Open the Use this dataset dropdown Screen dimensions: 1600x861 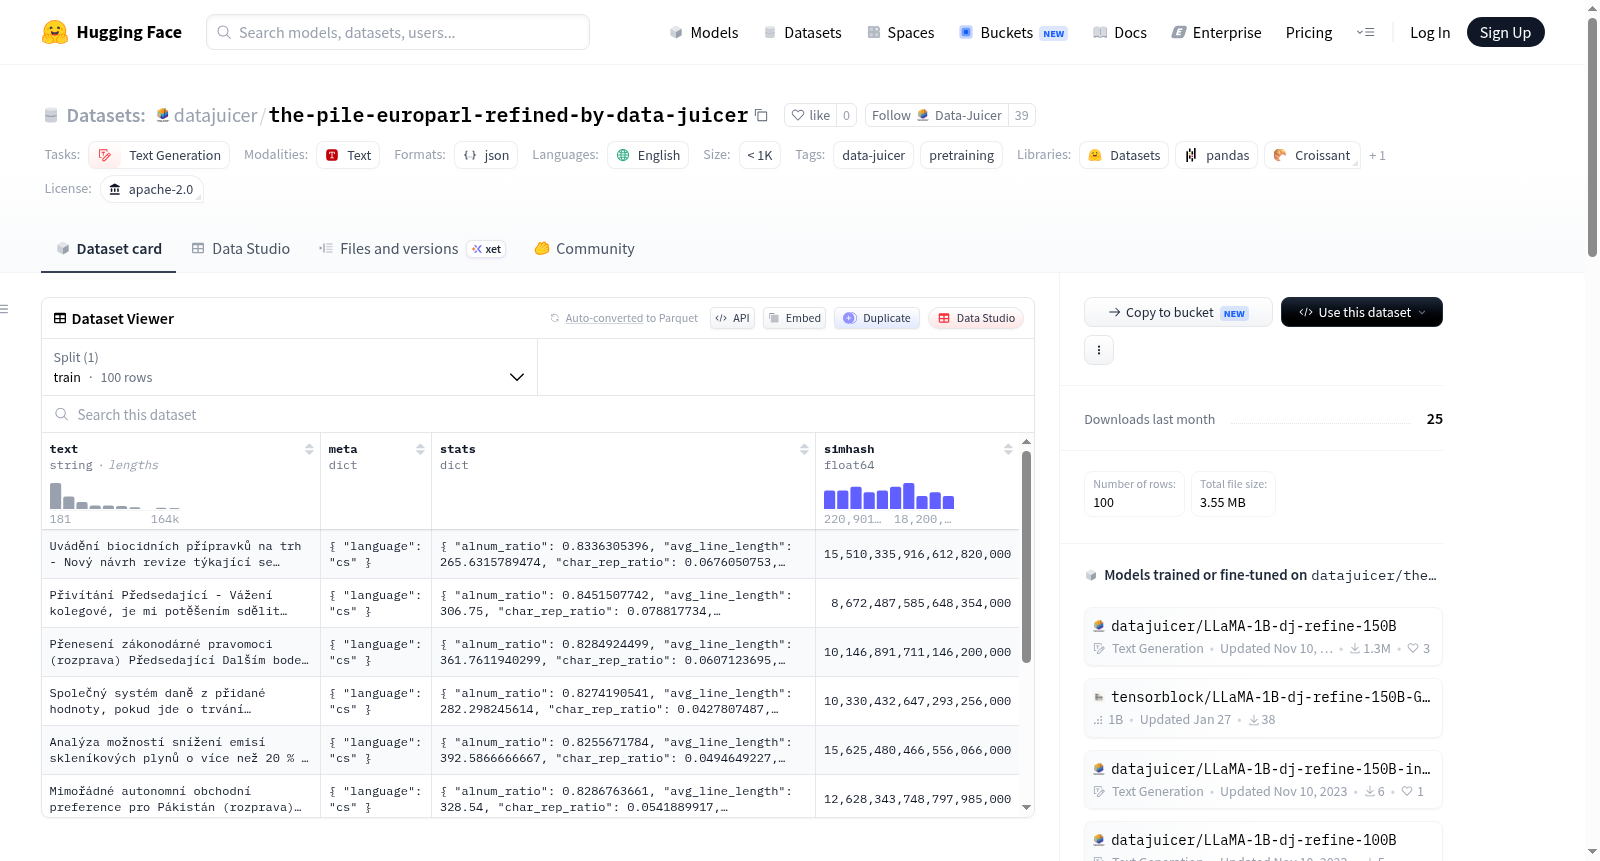(1362, 312)
